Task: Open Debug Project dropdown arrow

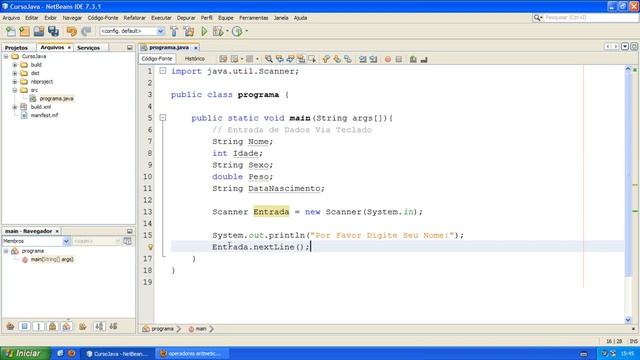Action: [227, 31]
